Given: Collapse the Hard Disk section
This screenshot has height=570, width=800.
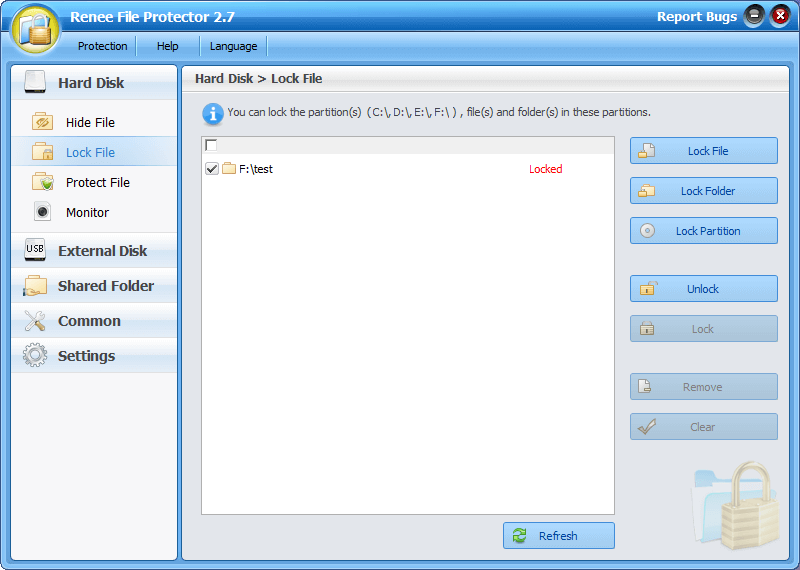Looking at the screenshot, I should [91, 83].
